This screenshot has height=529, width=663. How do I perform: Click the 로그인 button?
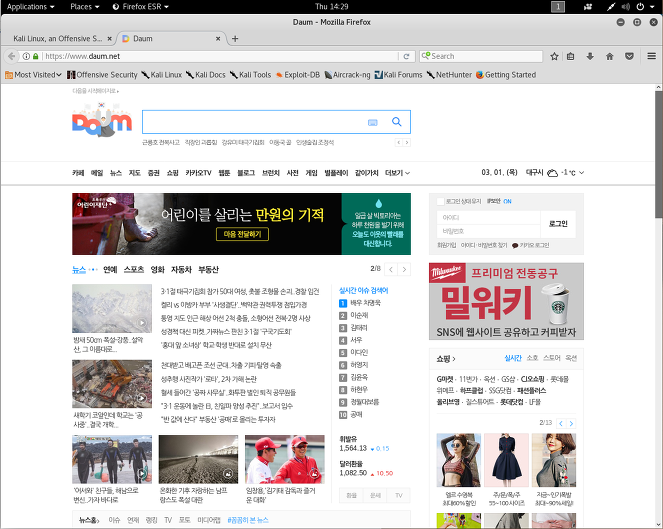pos(558,224)
